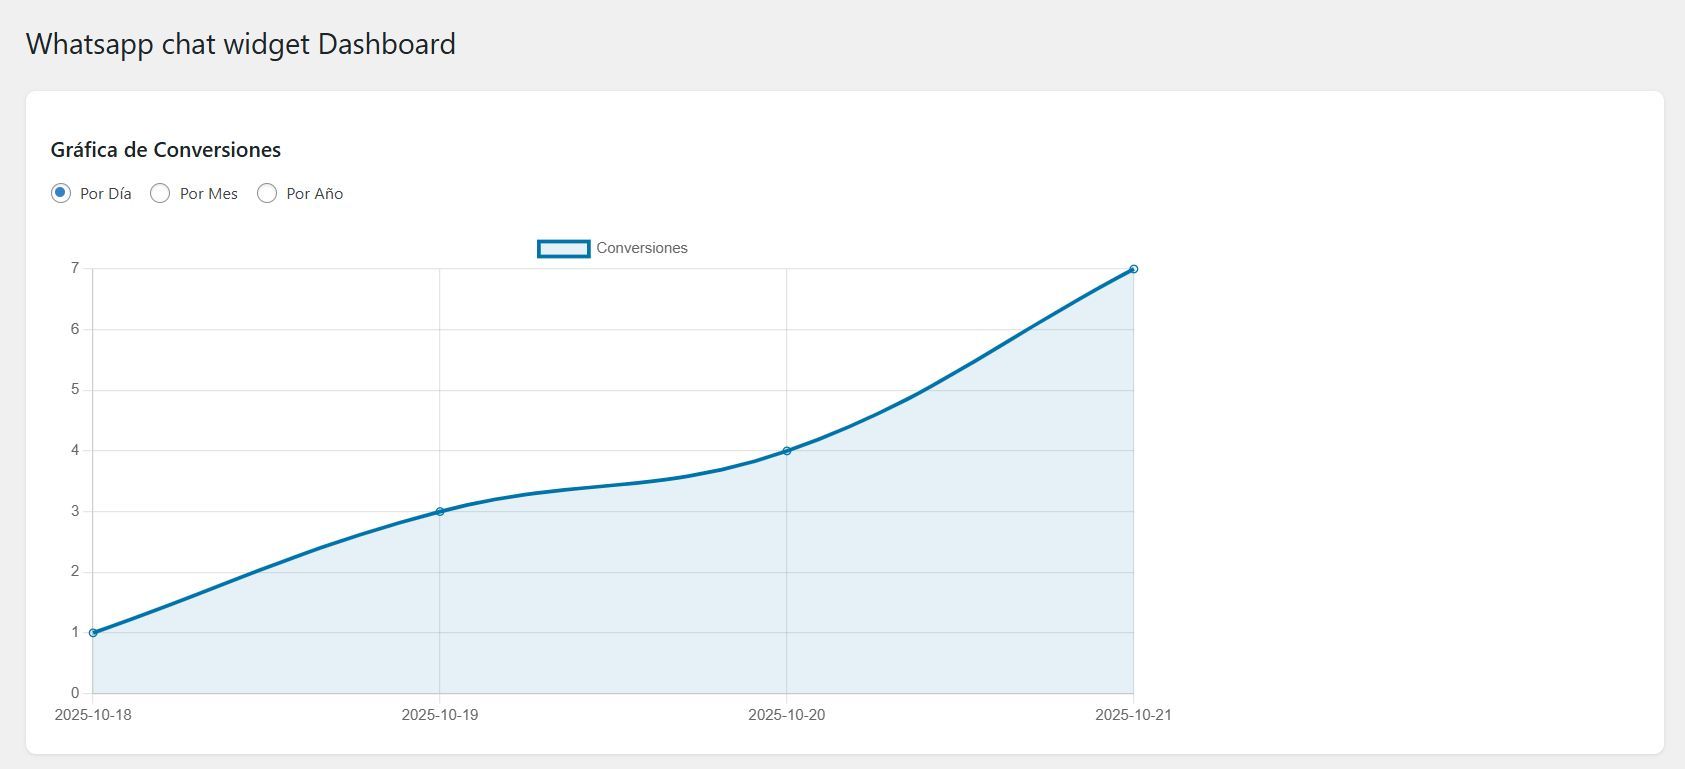
Task: Click the 2025-10-20 x-axis date label
Action: point(787,715)
